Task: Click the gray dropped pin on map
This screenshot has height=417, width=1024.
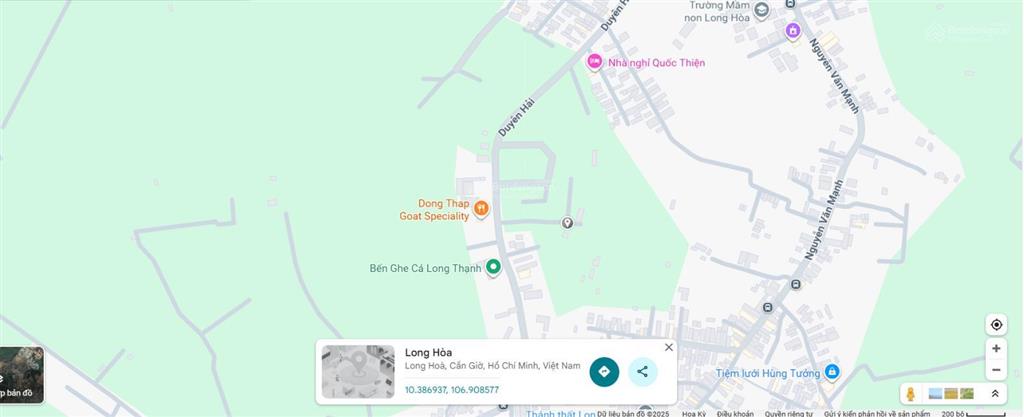Action: 567,223
